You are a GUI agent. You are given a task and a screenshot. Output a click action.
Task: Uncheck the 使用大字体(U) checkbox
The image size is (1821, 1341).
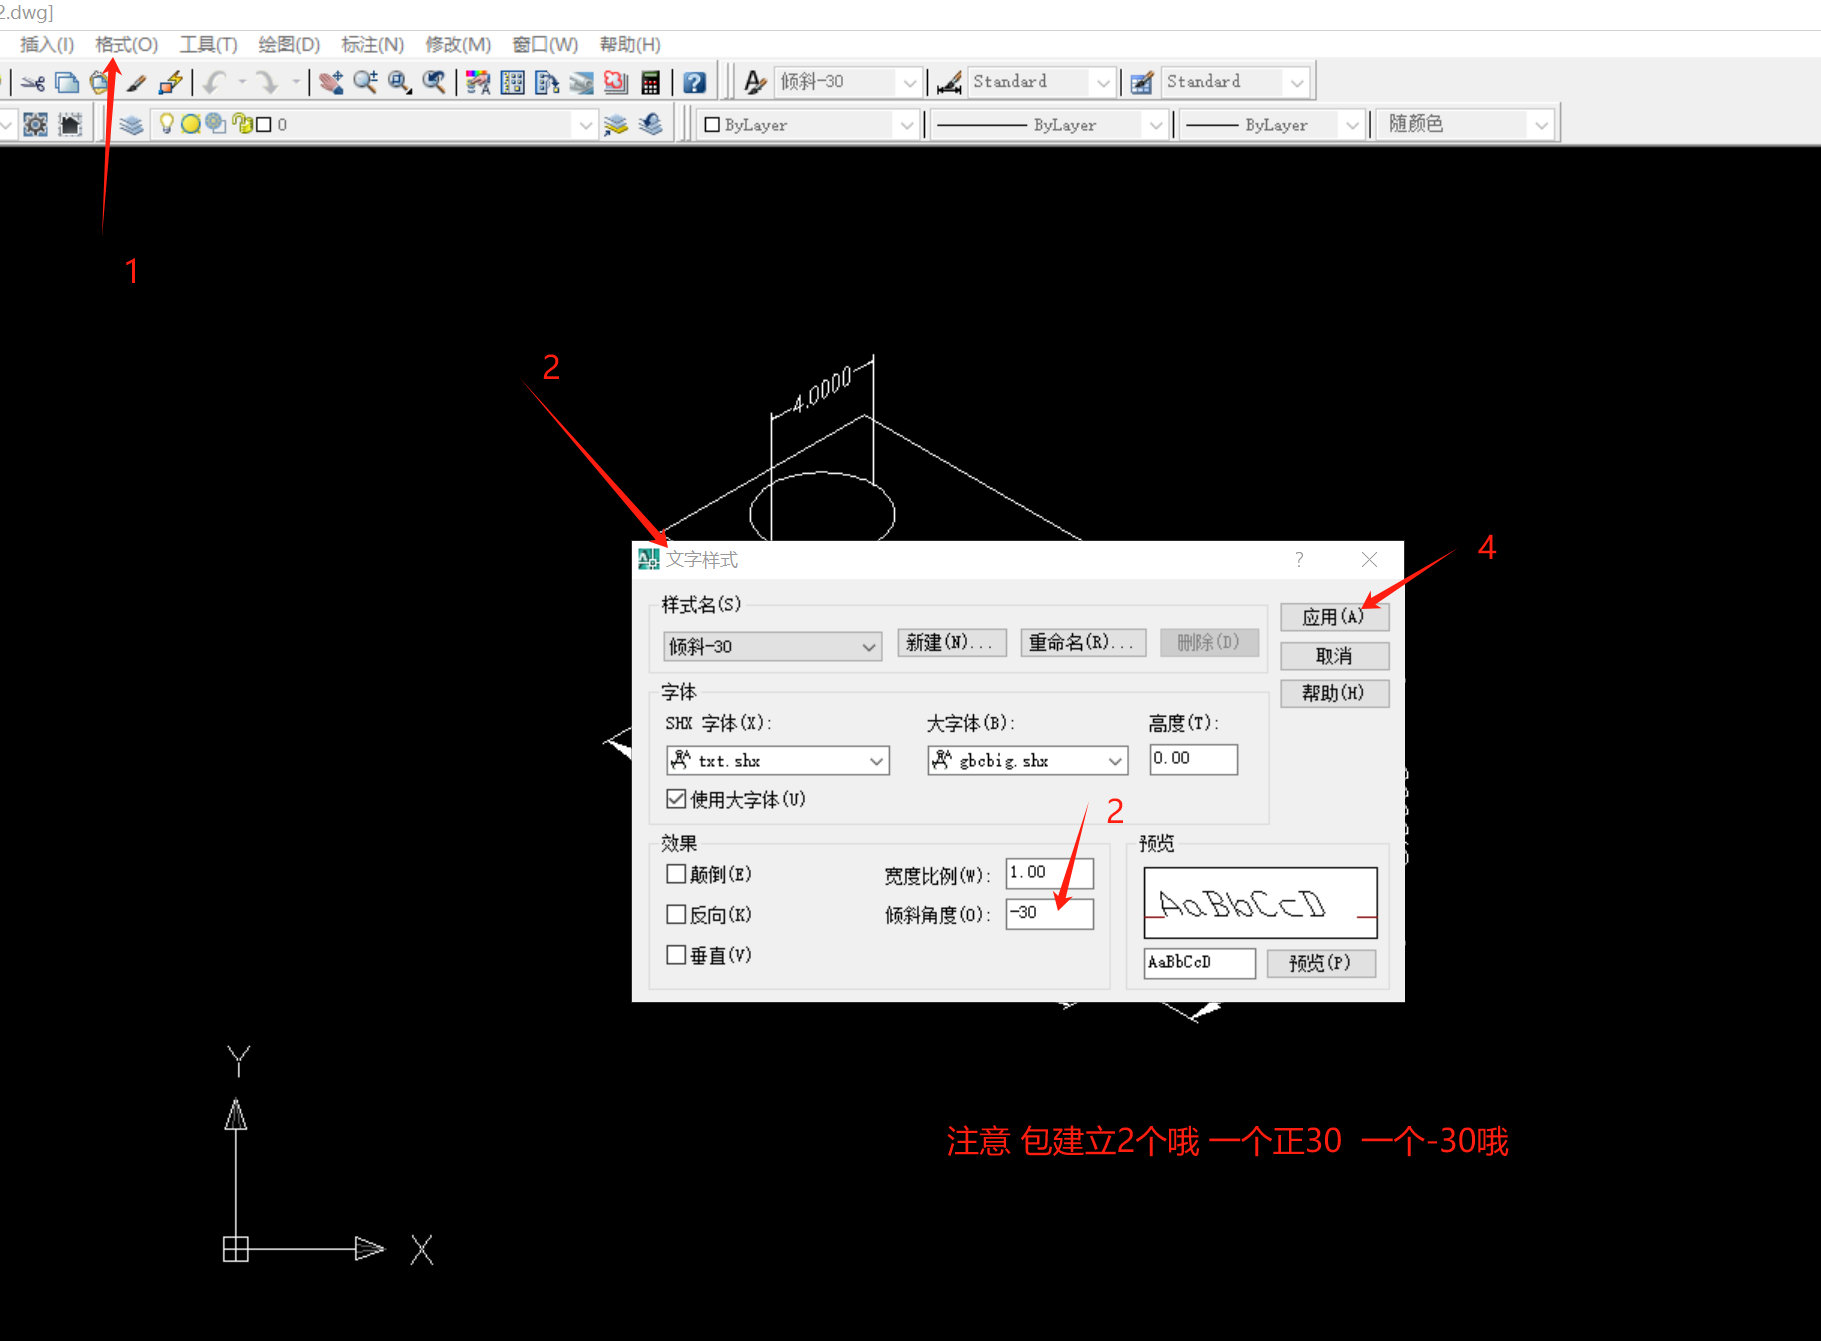[x=676, y=798]
